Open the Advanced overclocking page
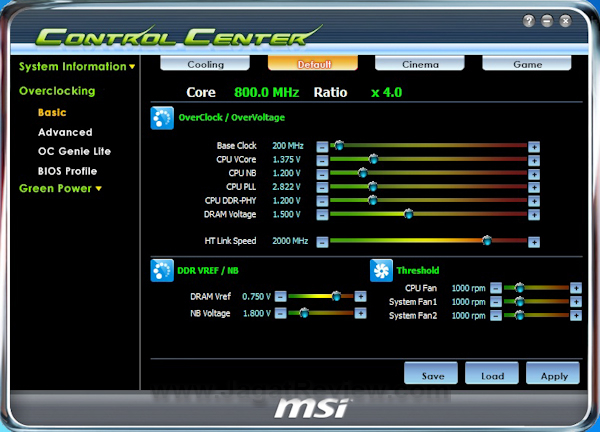This screenshot has width=600, height=432. [65, 132]
